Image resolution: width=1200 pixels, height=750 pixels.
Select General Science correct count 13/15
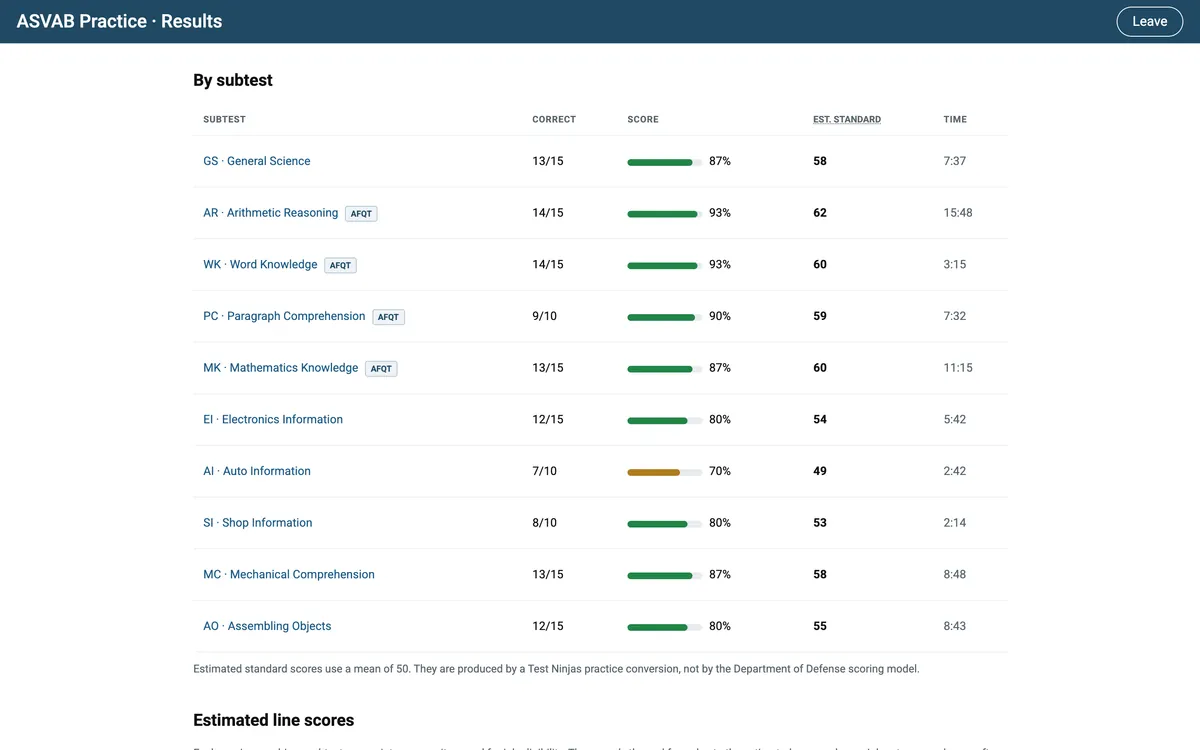(548, 161)
